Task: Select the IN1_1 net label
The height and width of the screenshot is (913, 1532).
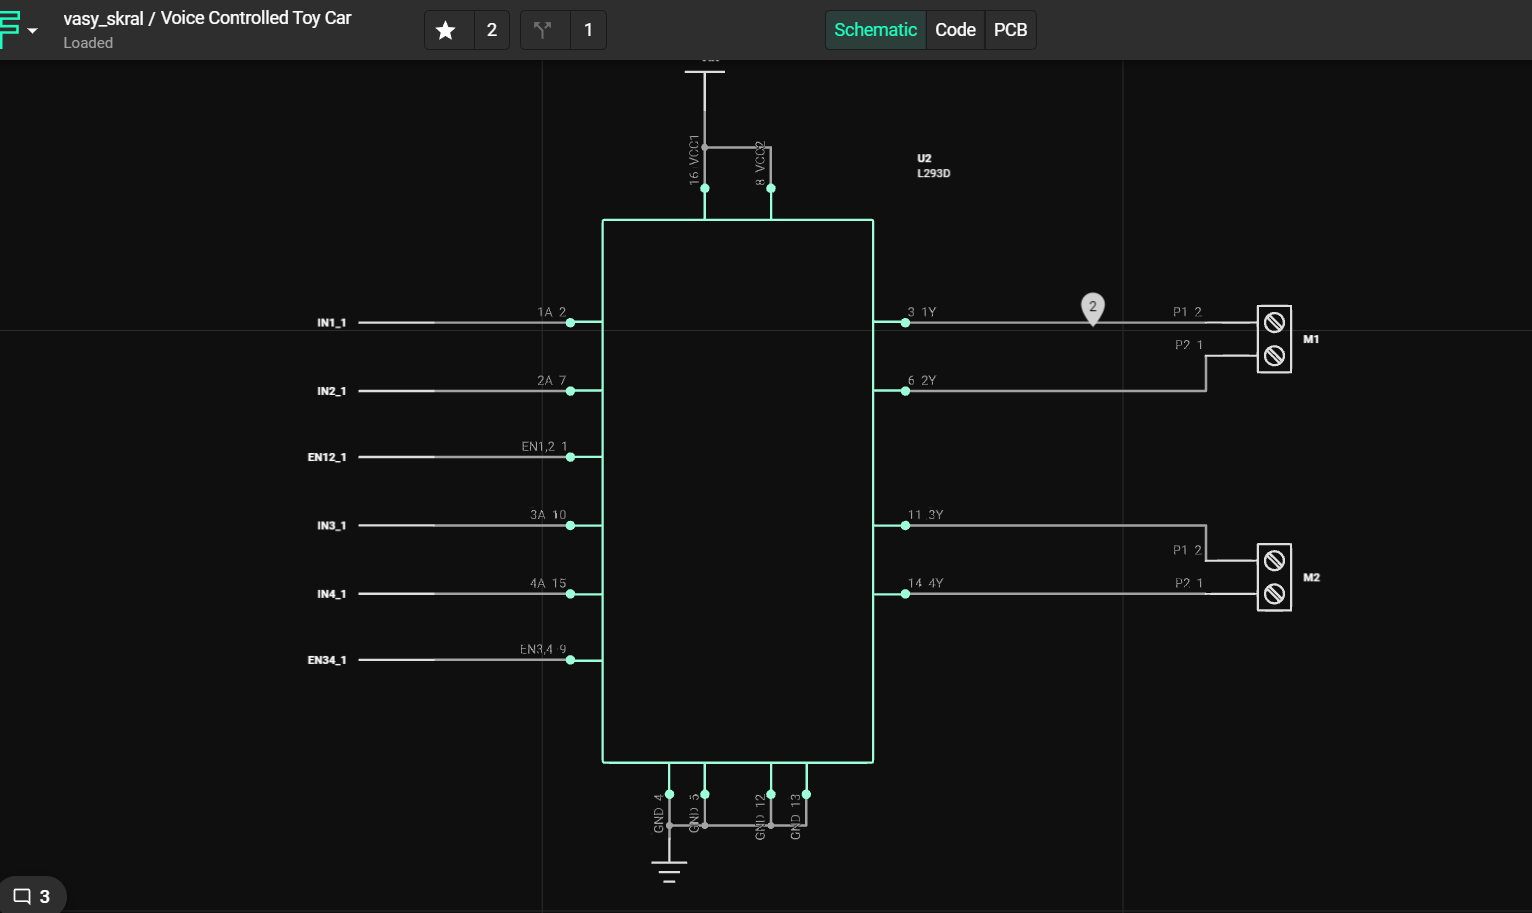Action: [331, 323]
